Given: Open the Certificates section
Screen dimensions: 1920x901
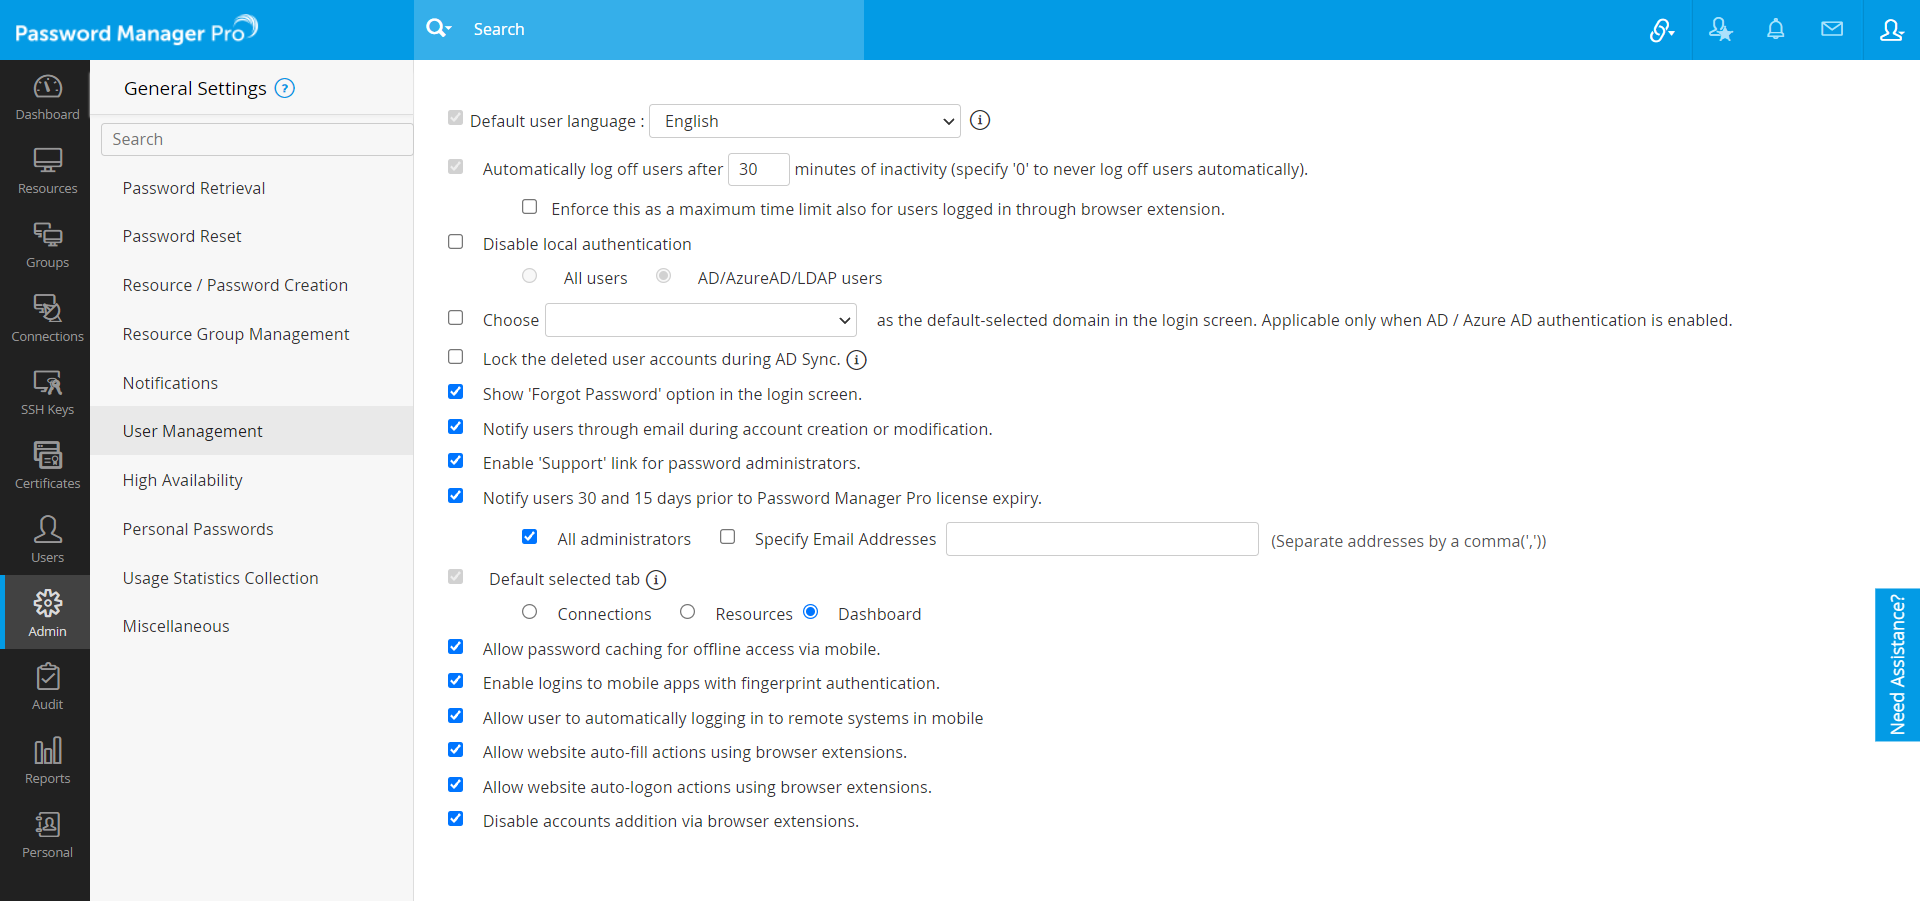Looking at the screenshot, I should click(x=47, y=466).
